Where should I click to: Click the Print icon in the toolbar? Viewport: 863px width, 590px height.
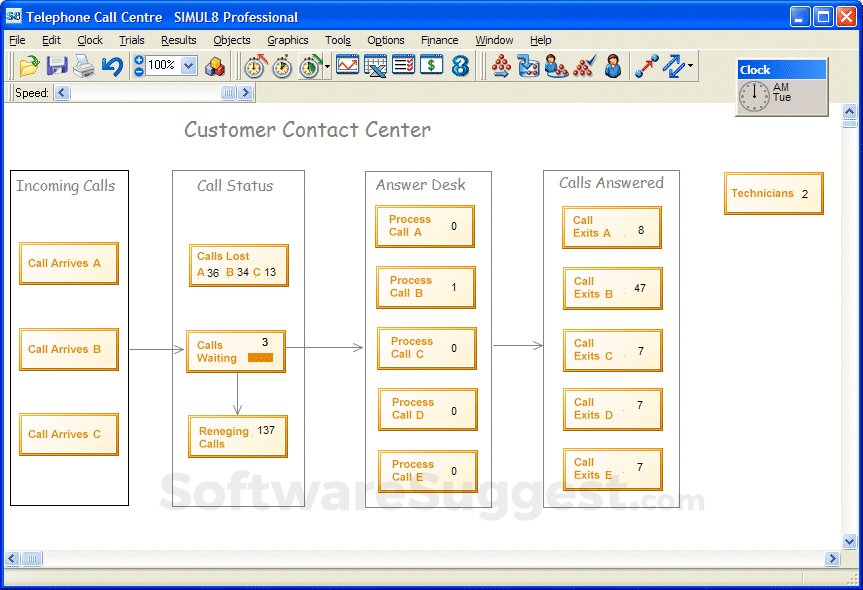pos(84,66)
